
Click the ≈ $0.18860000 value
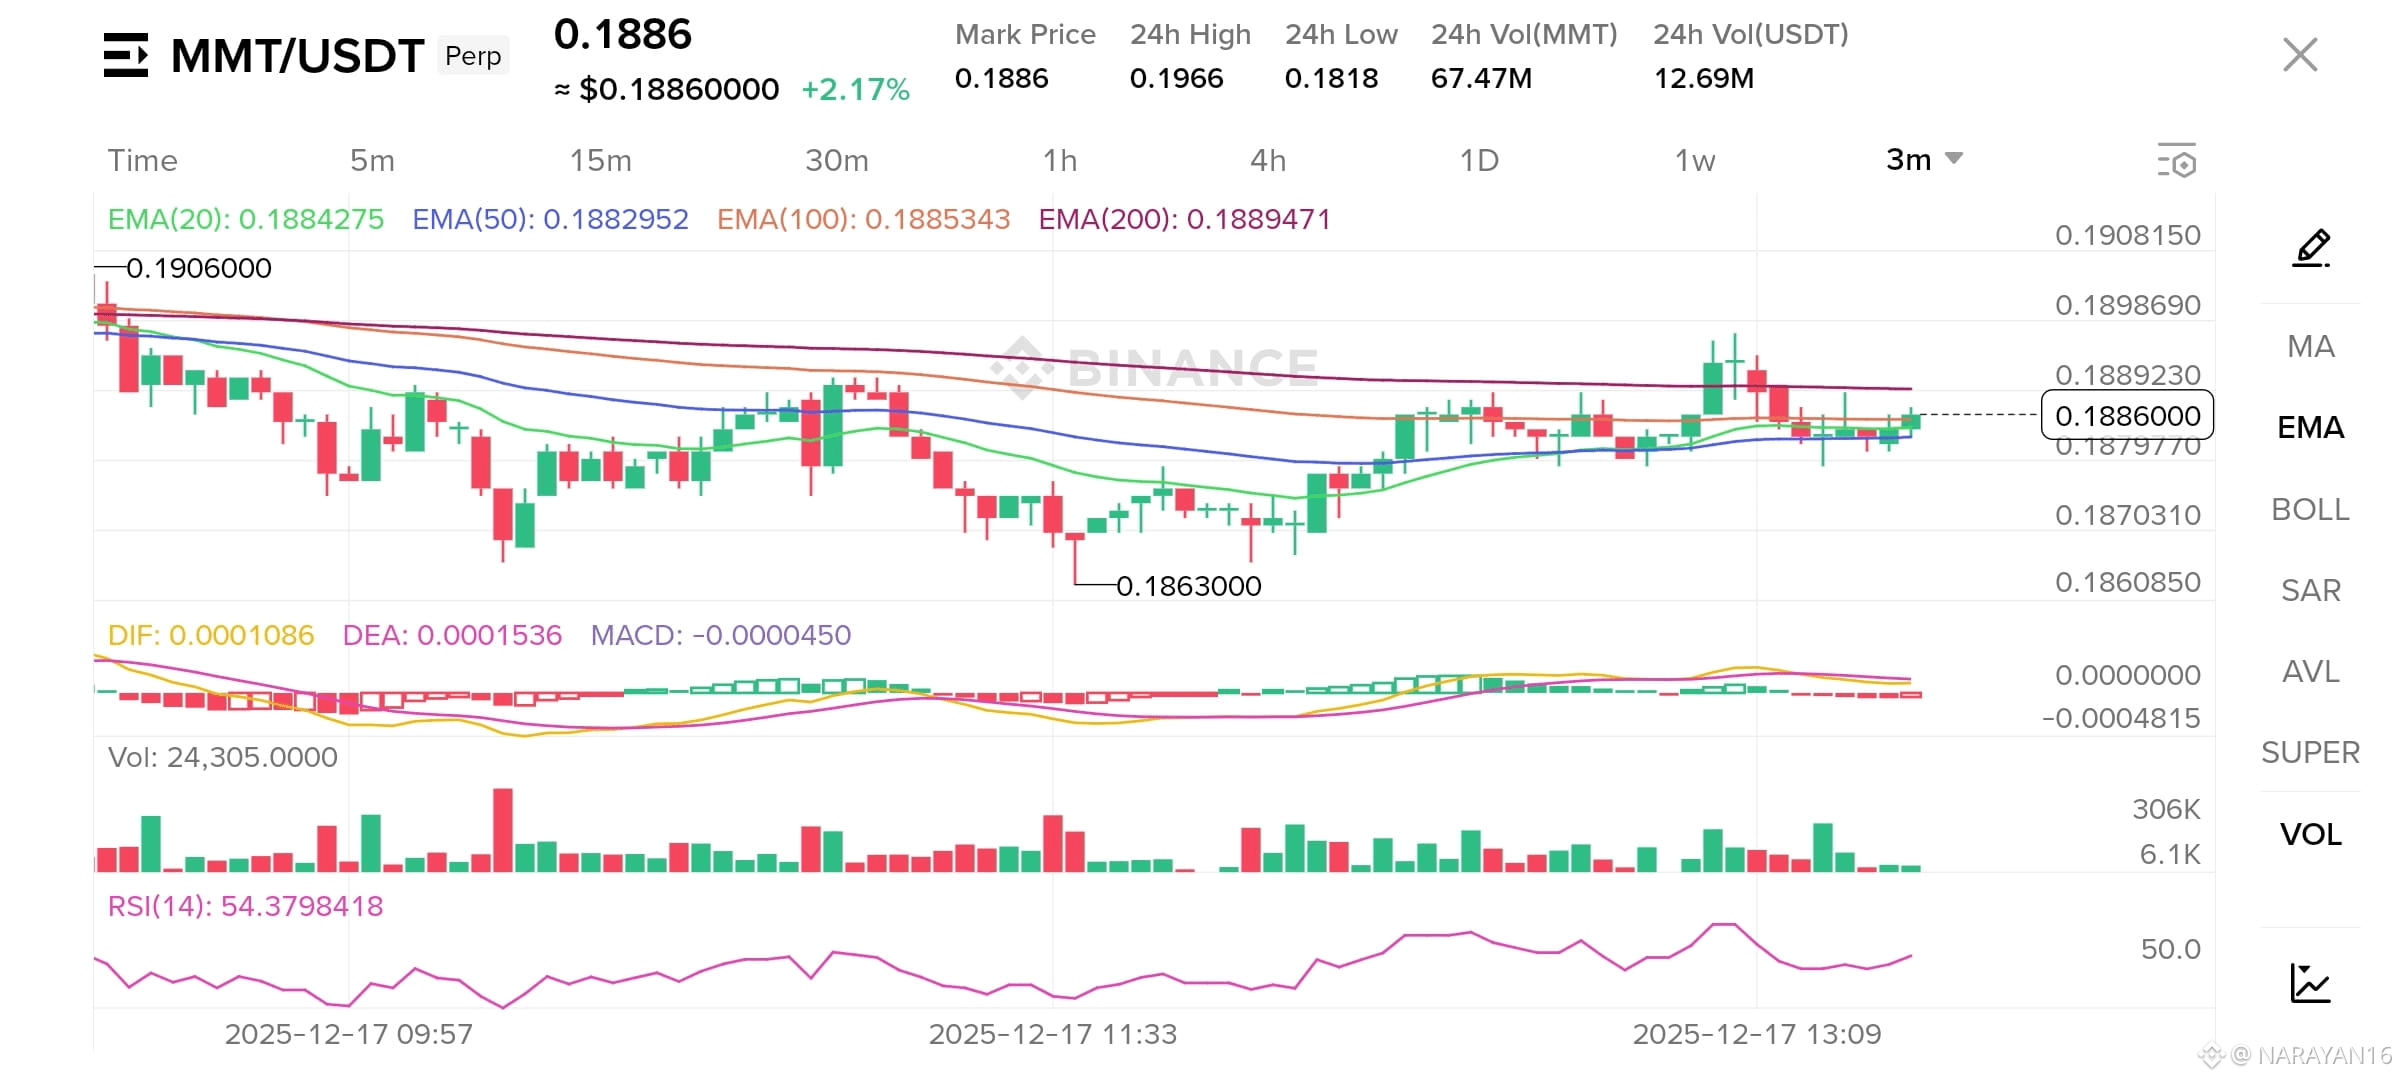[667, 90]
